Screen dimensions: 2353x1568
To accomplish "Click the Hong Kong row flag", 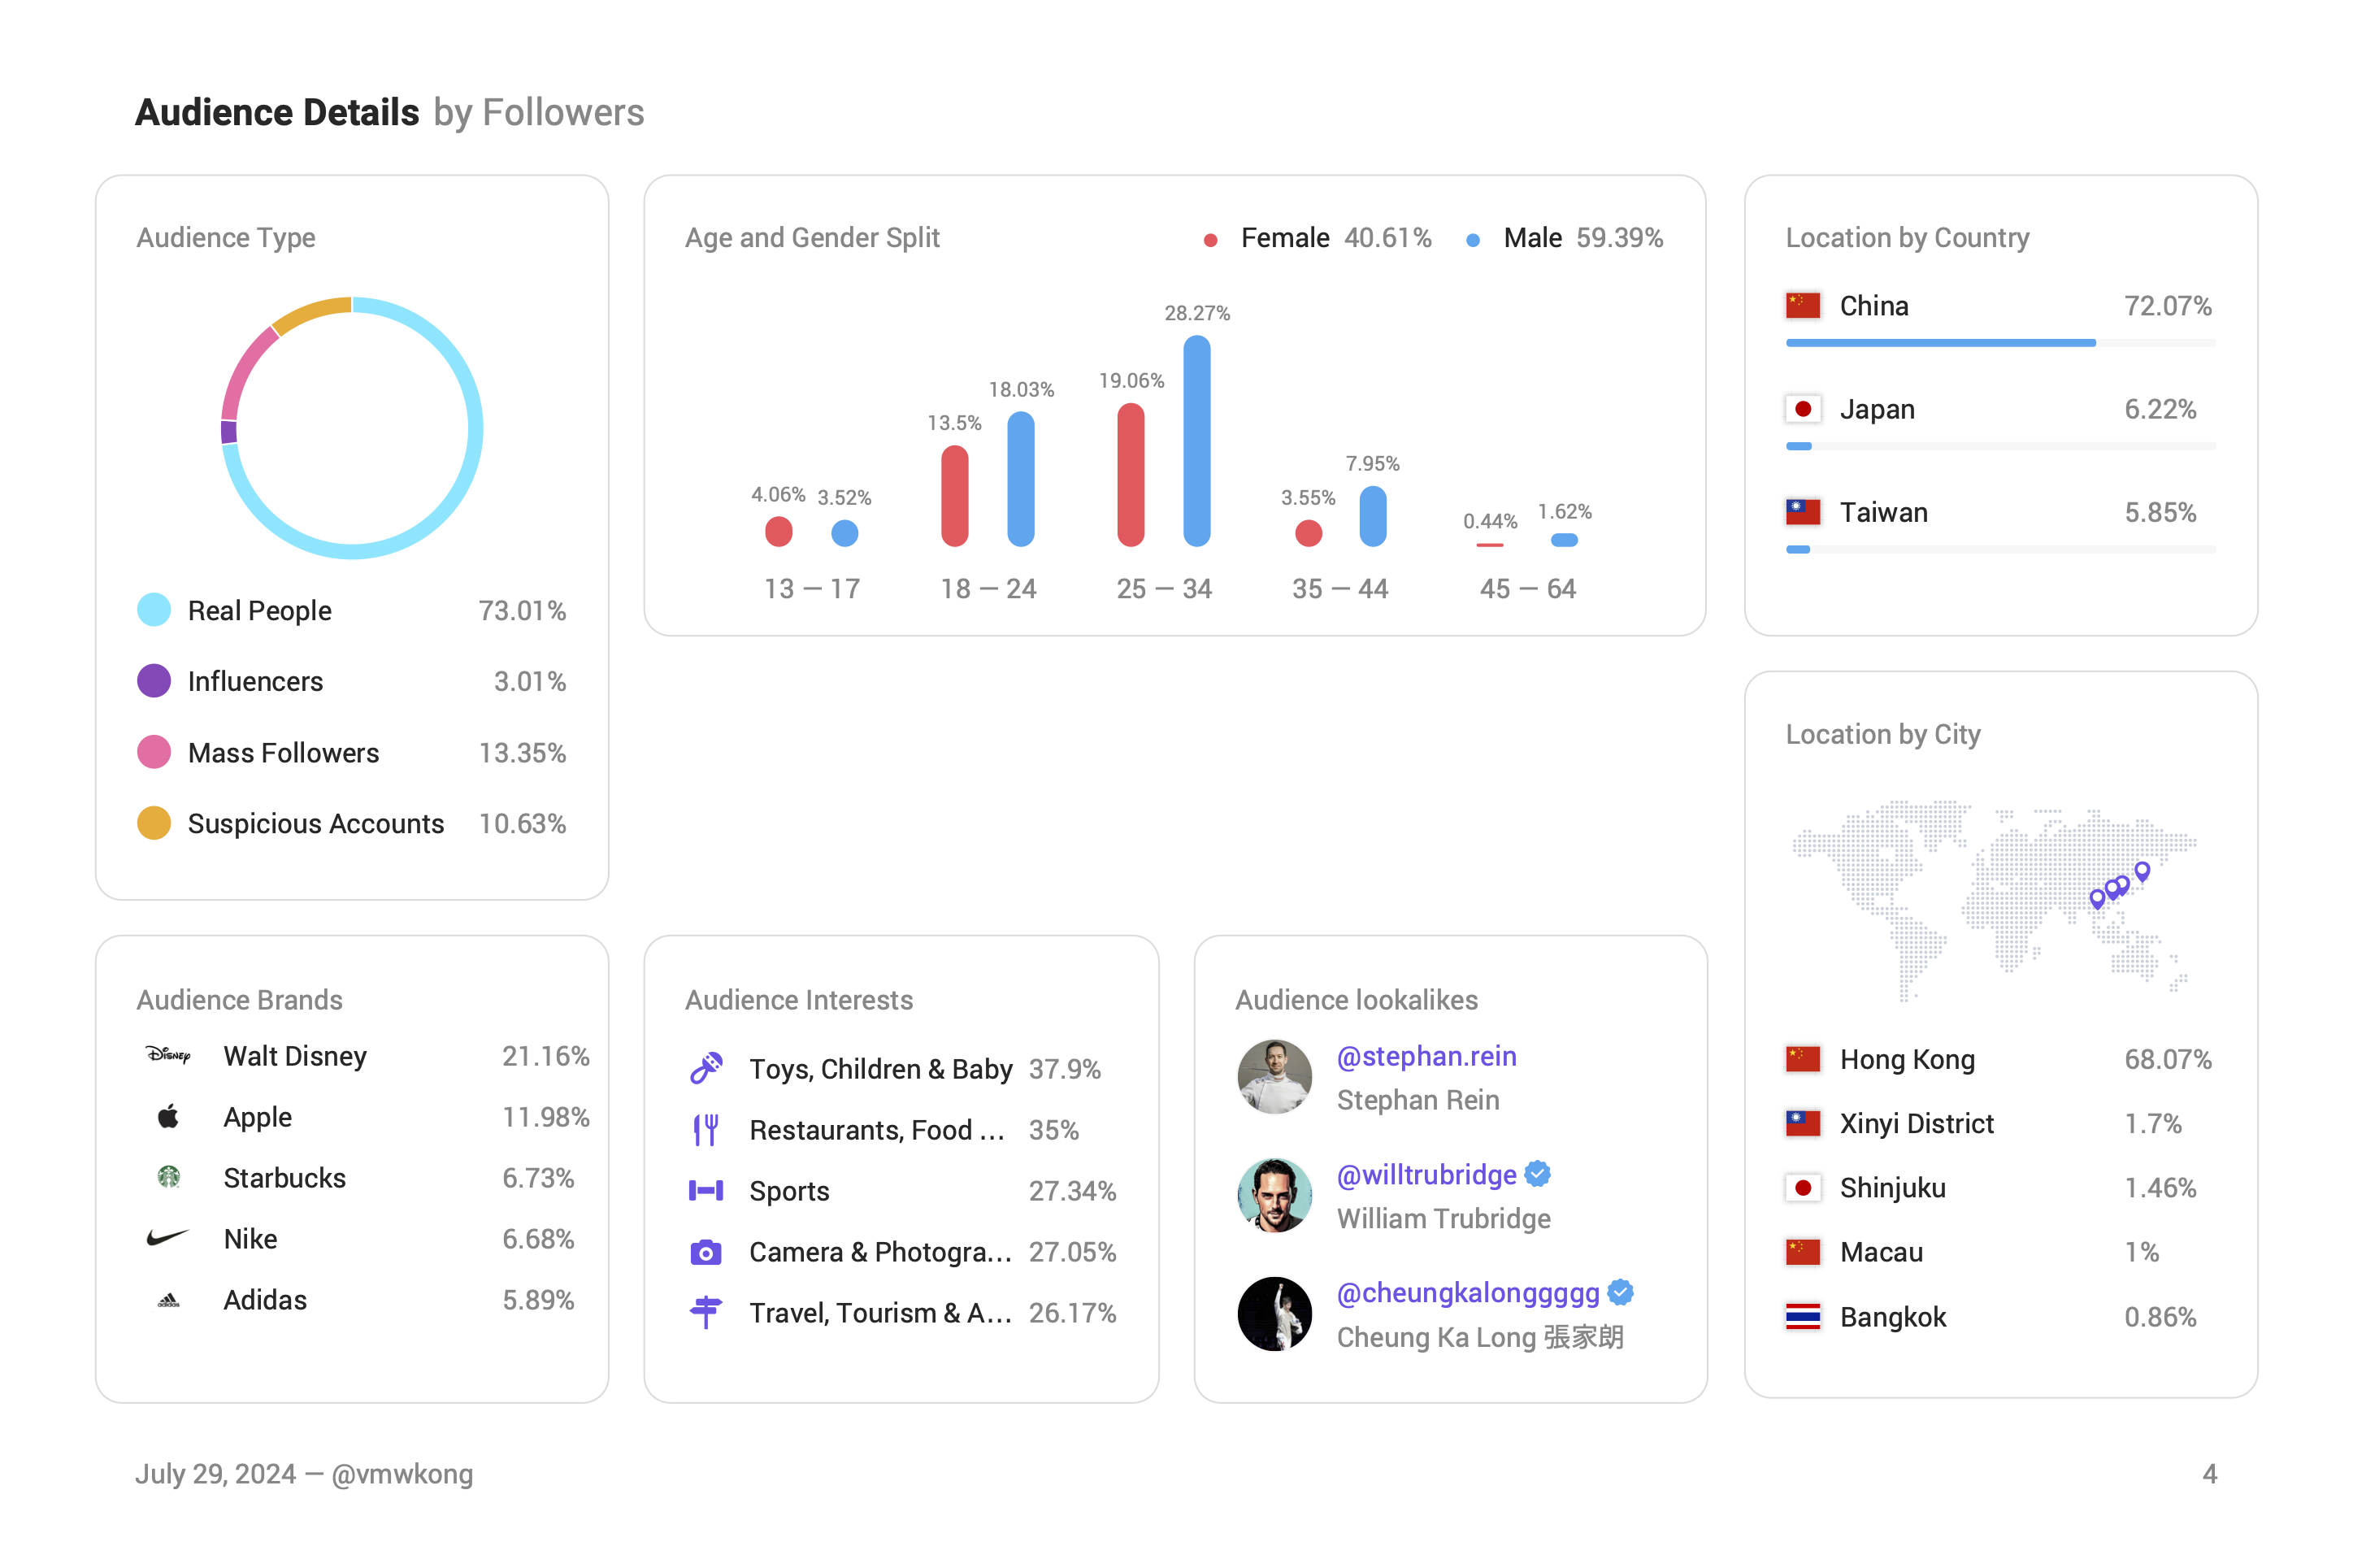I will click(1802, 1058).
